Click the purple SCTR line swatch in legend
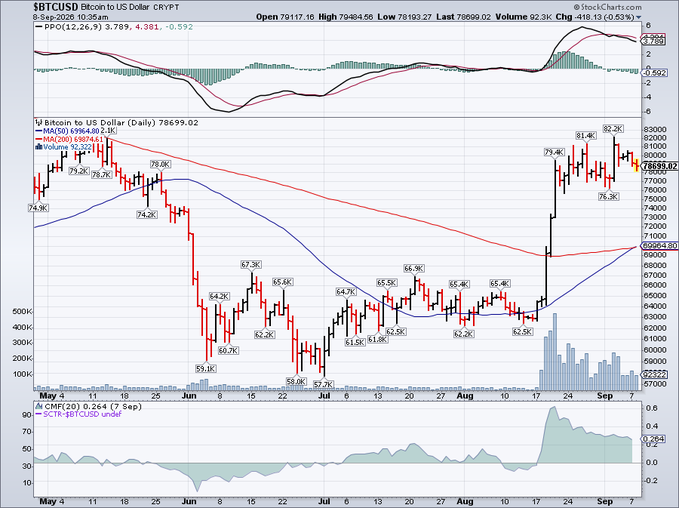This screenshot has height=508, width=679. point(39,414)
